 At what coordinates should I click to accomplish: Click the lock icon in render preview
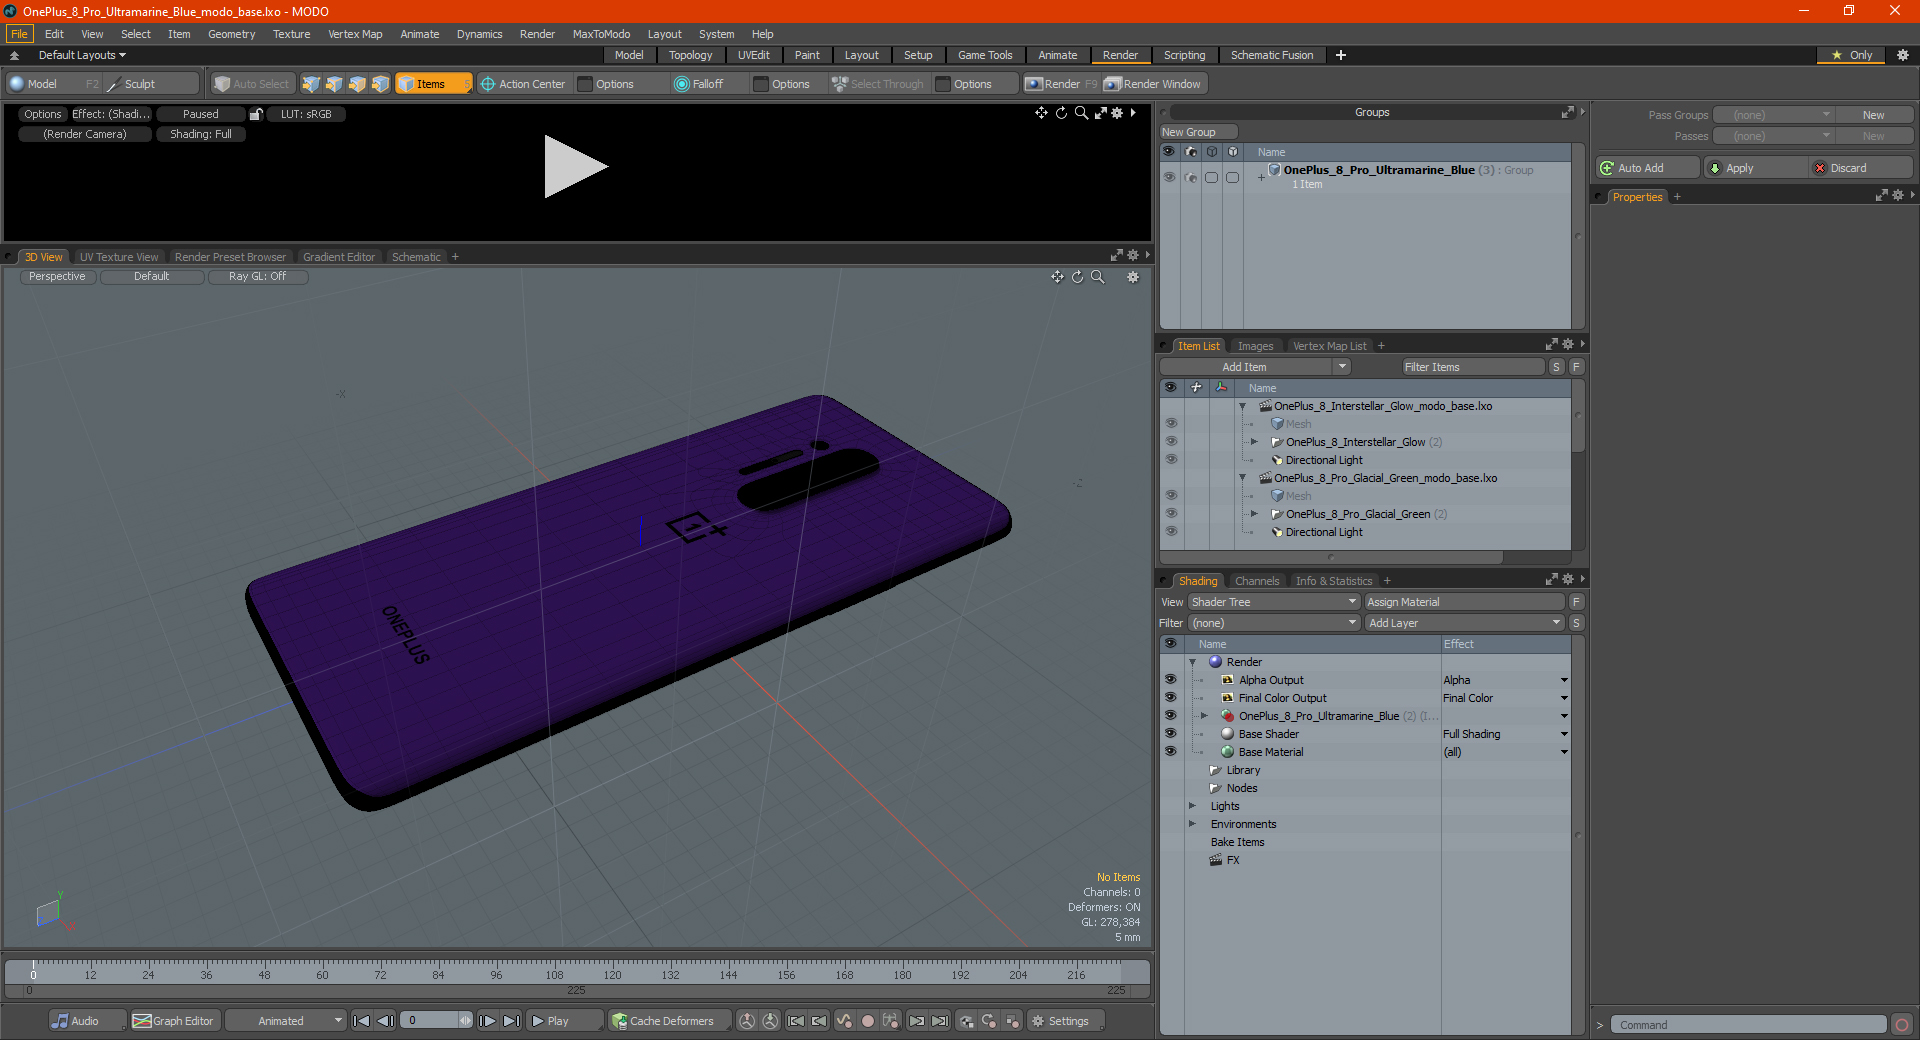256,114
